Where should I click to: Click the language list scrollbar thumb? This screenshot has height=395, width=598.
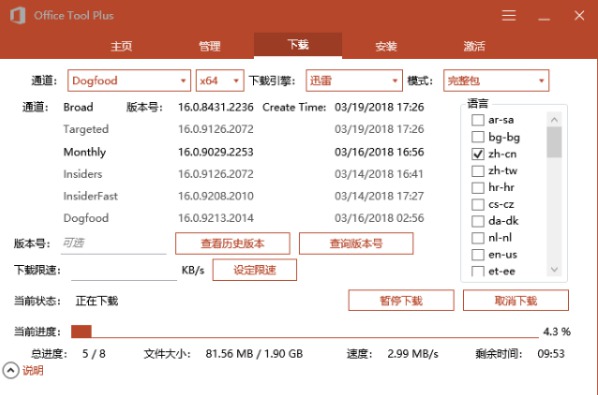(554, 142)
